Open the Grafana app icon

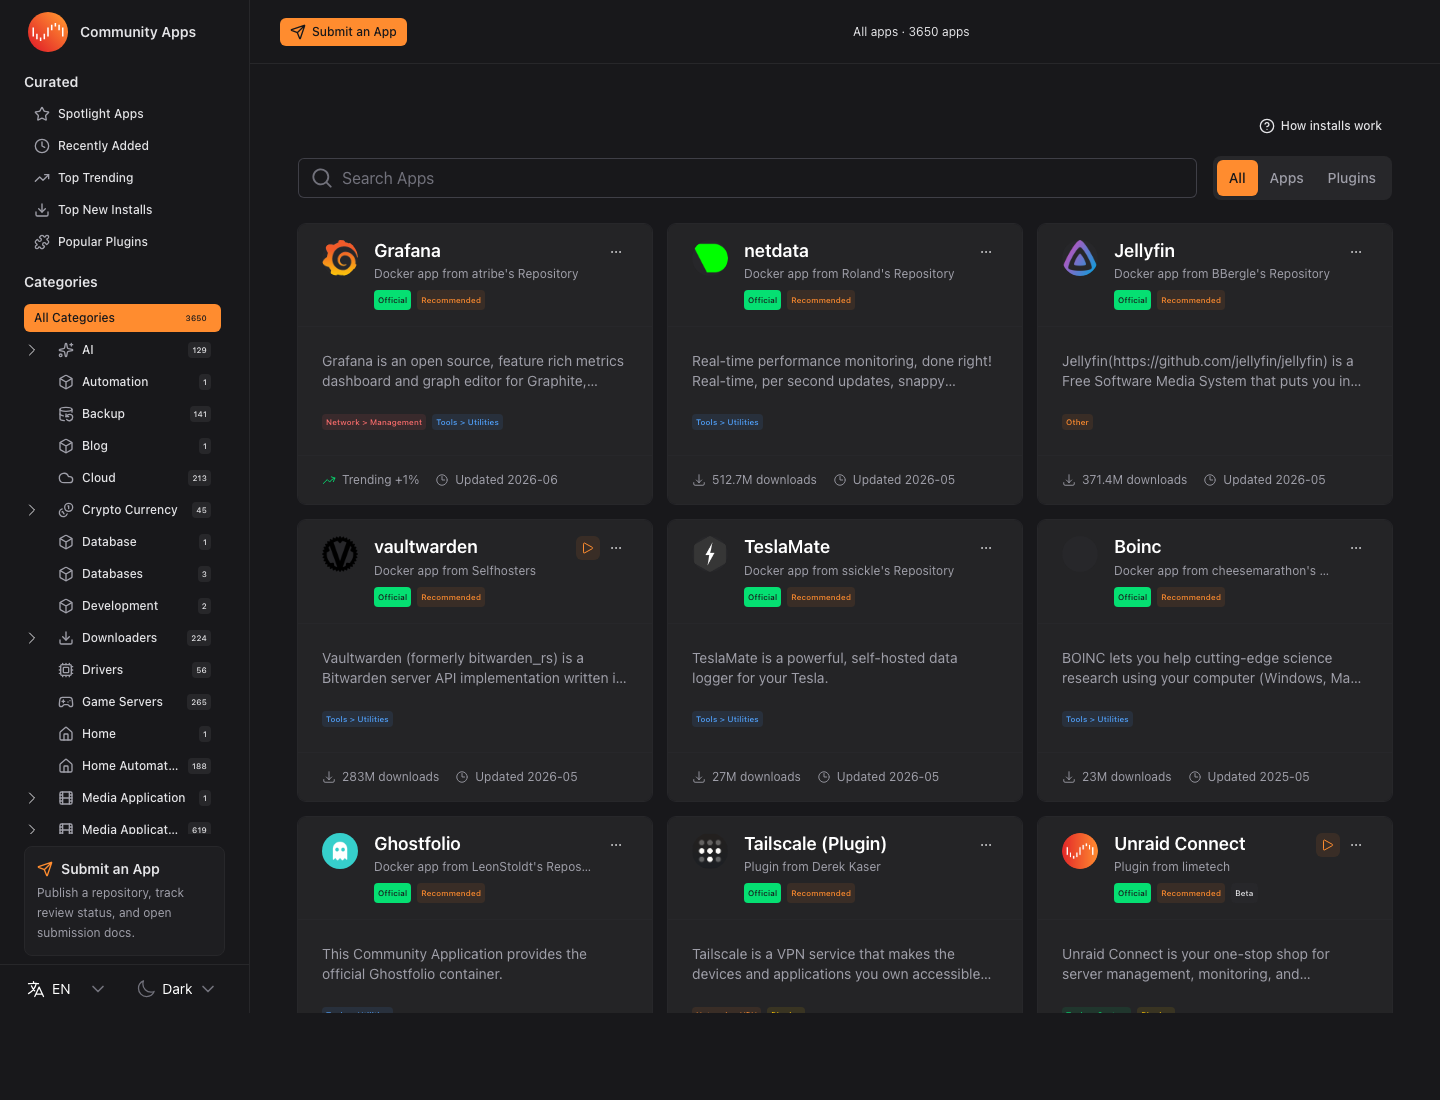pyautogui.click(x=340, y=258)
